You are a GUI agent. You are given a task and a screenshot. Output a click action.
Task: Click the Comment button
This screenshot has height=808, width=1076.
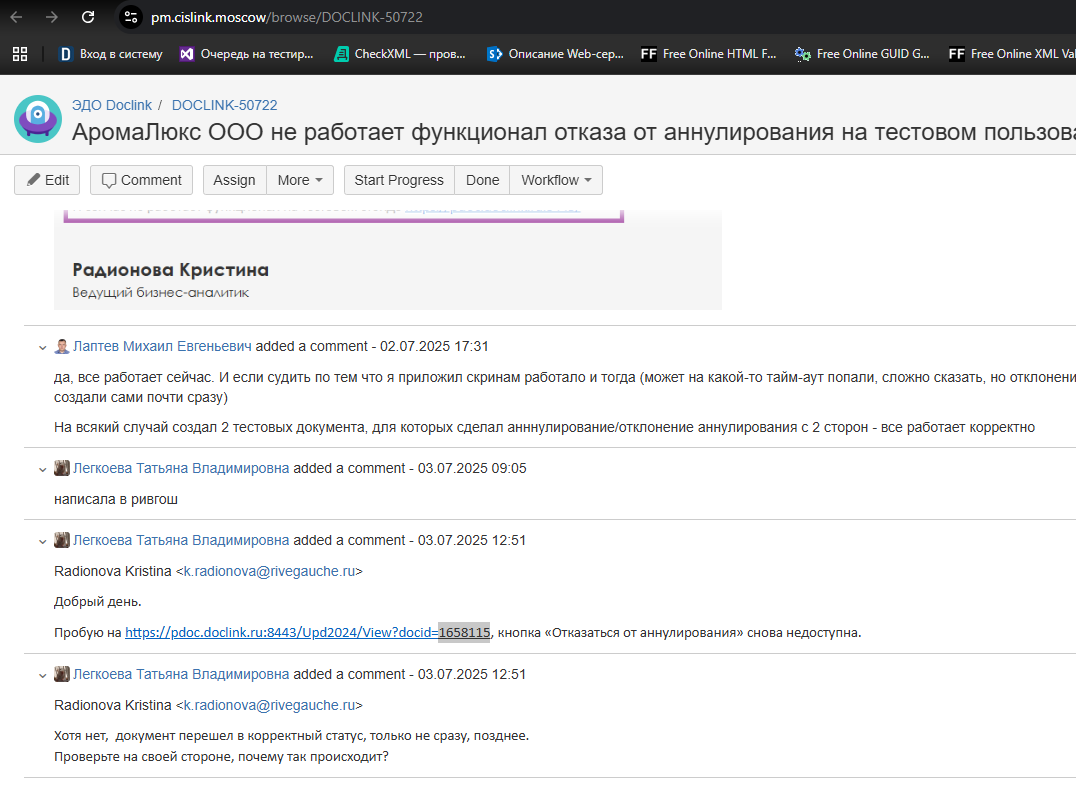[141, 180]
